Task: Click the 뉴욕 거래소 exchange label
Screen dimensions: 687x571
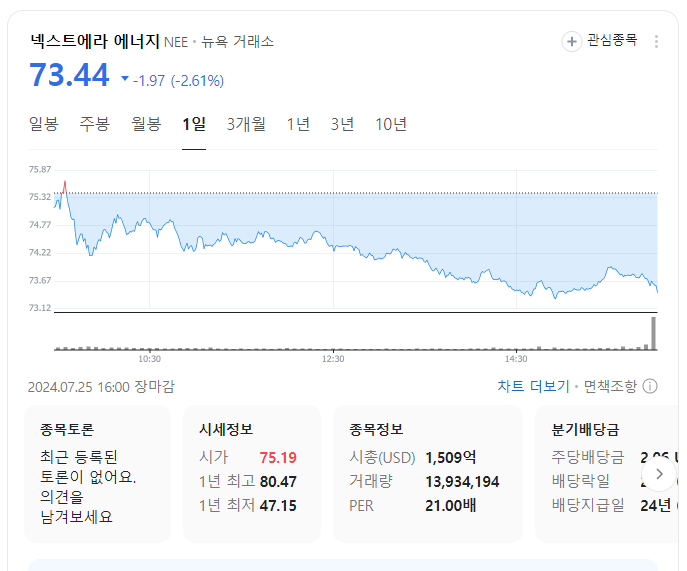Action: tap(237, 42)
